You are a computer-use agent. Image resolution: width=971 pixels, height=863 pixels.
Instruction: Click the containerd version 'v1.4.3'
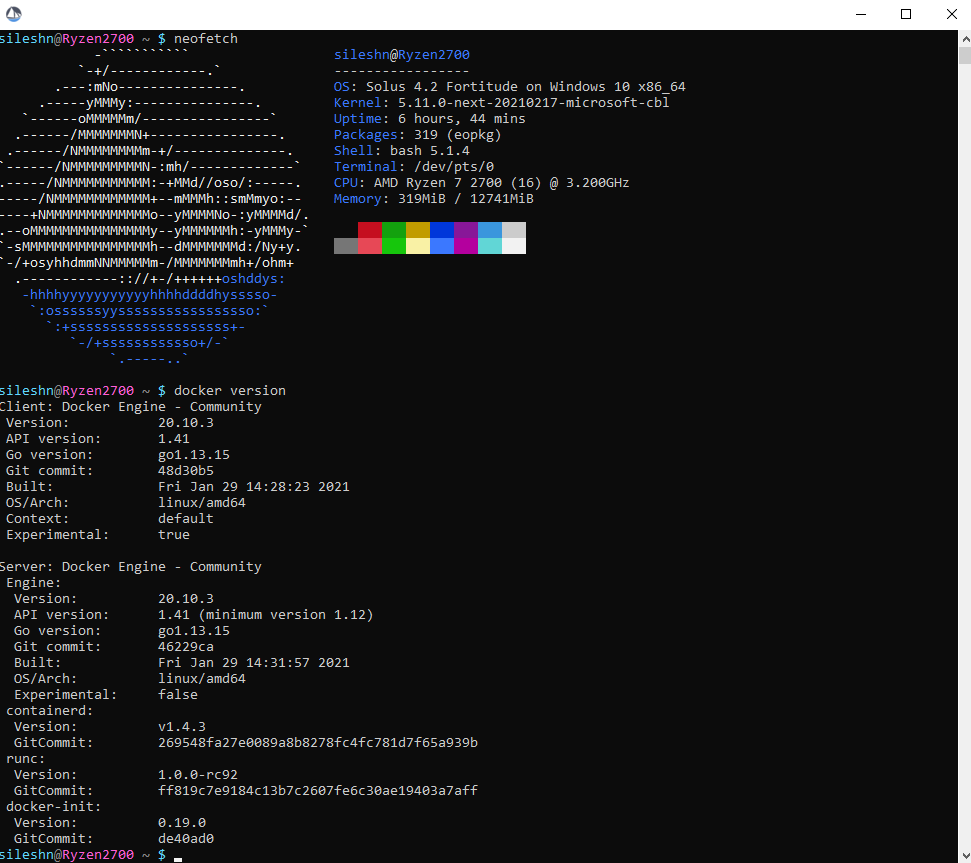tap(182, 727)
